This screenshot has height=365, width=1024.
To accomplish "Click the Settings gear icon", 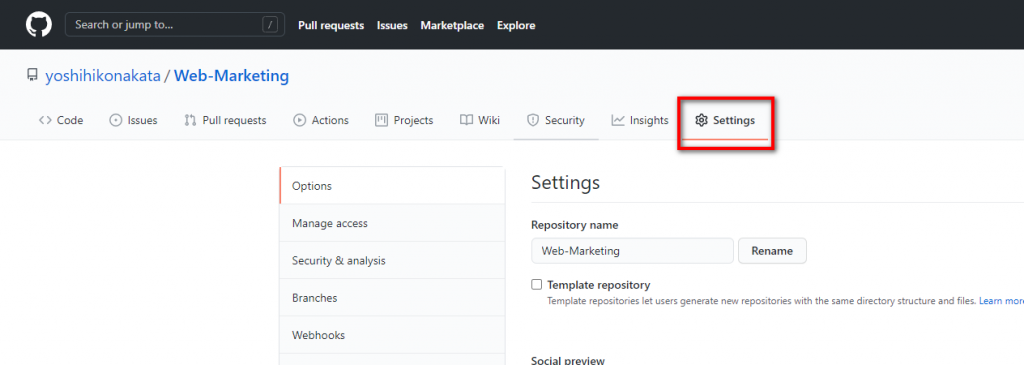I will pos(701,120).
